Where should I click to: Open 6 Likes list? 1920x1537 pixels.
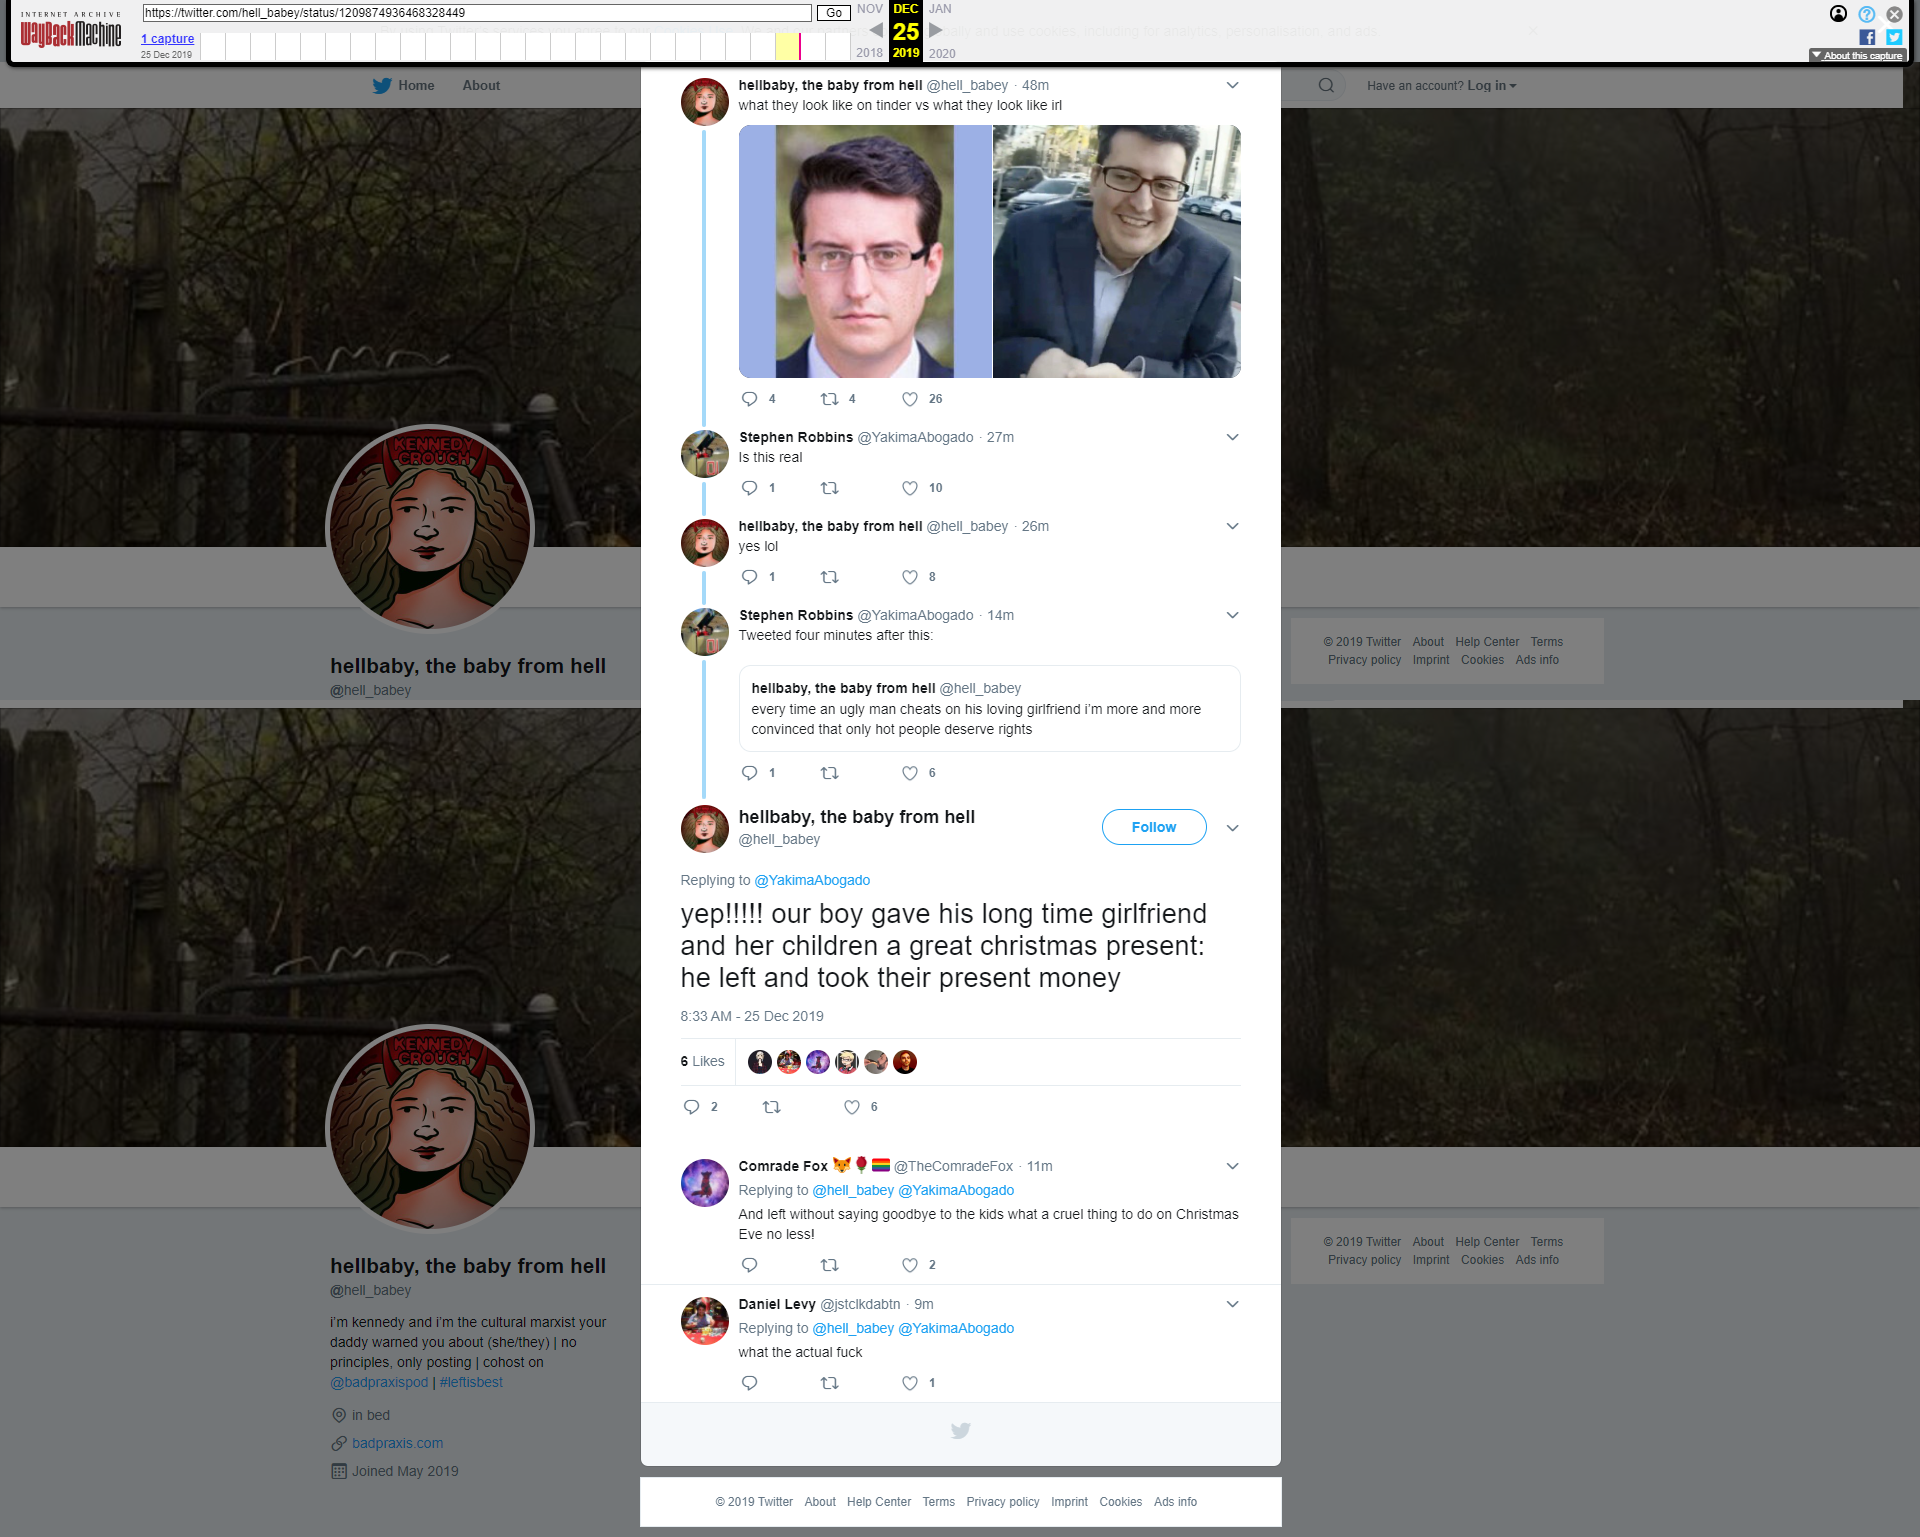pos(702,1062)
